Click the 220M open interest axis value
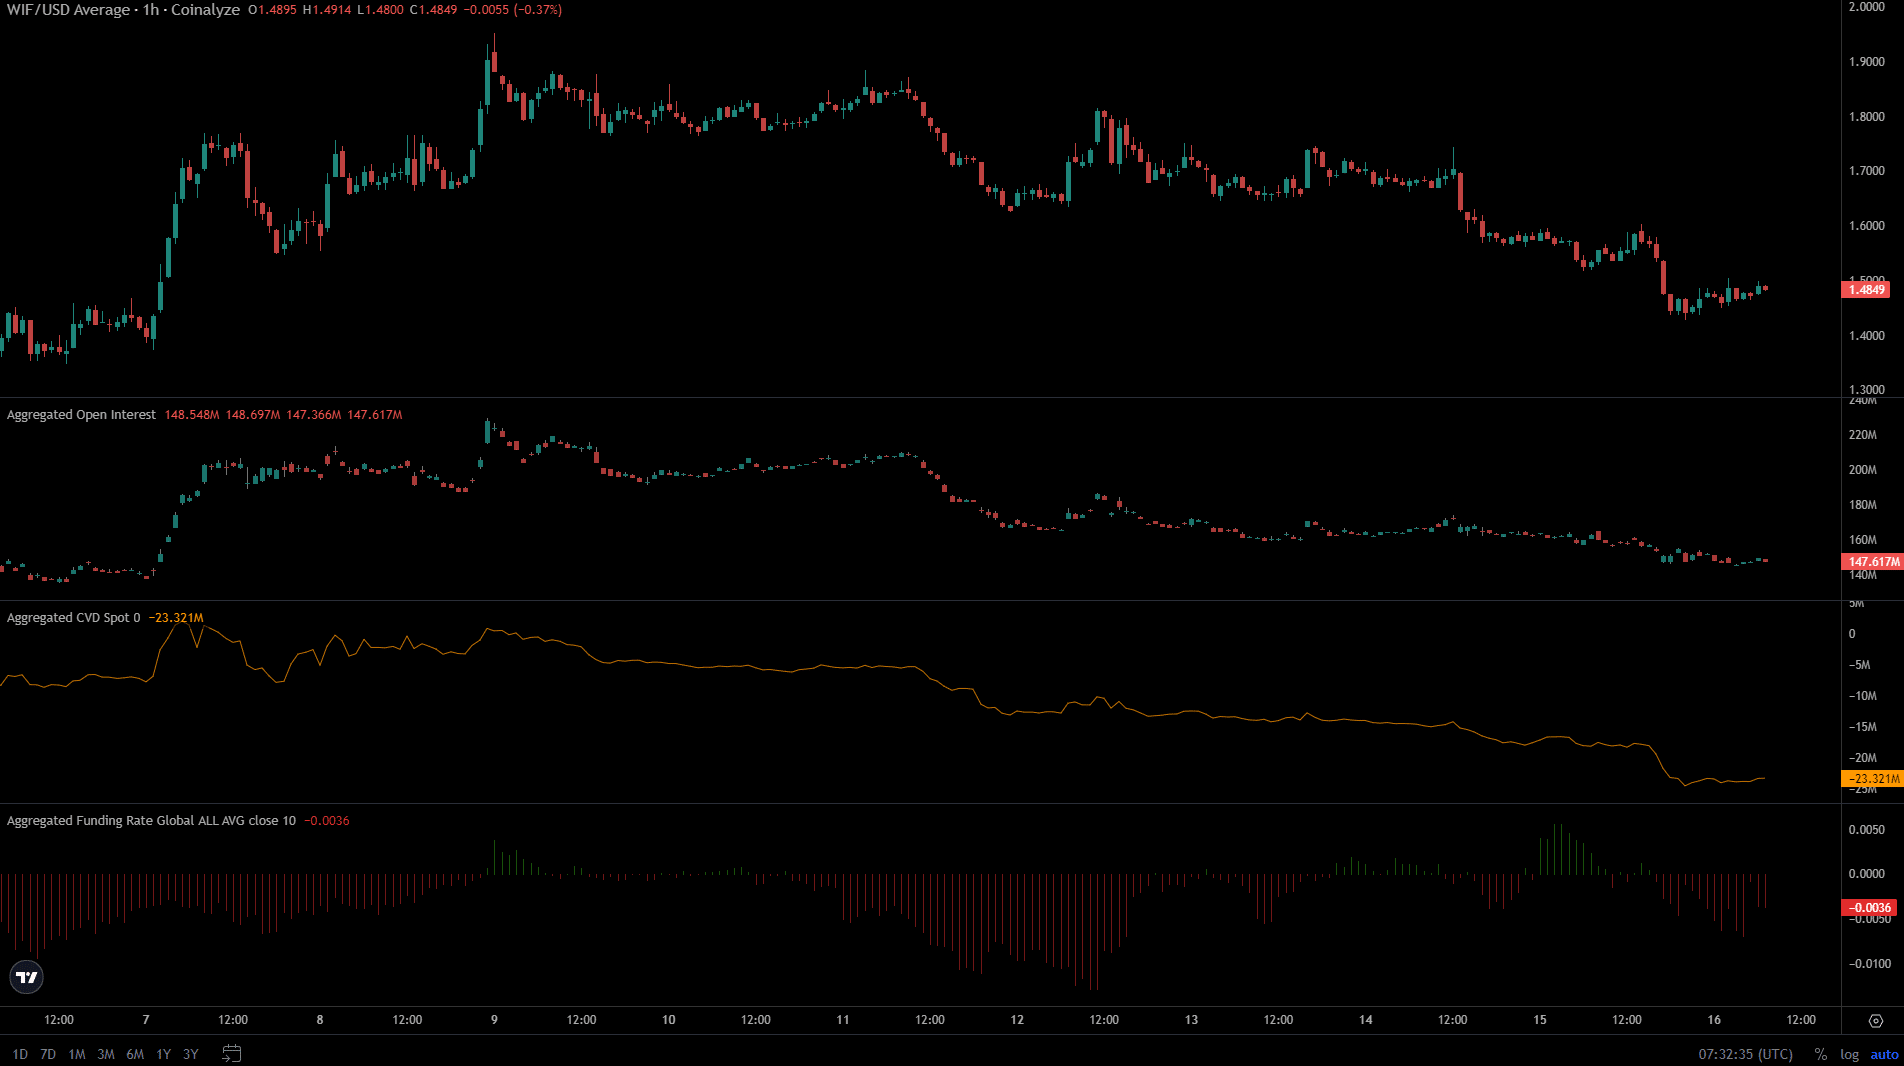 1863,435
